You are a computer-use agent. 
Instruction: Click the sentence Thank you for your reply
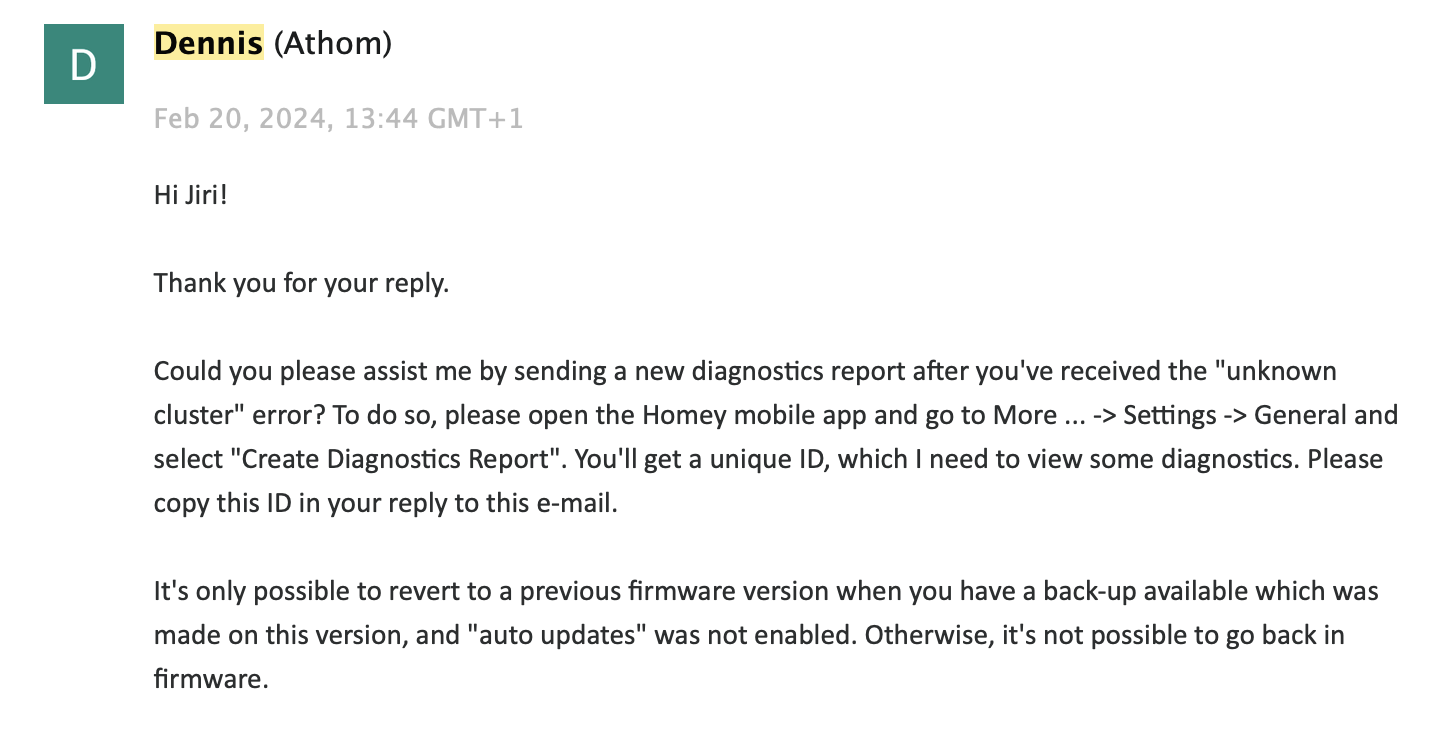[302, 284]
